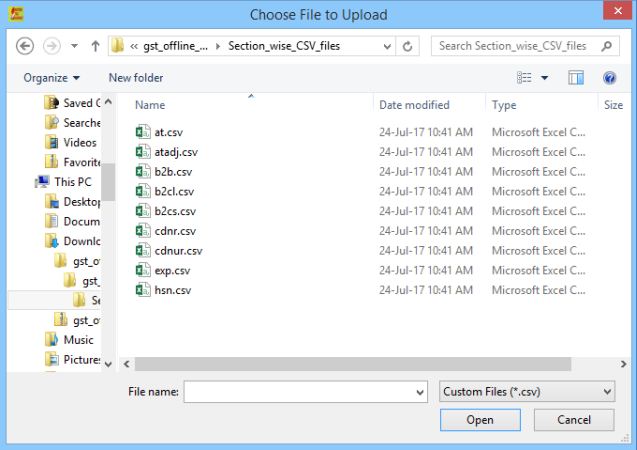This screenshot has width=637, height=450.
Task: Select Music in the navigation pane
Action: click(x=69, y=340)
